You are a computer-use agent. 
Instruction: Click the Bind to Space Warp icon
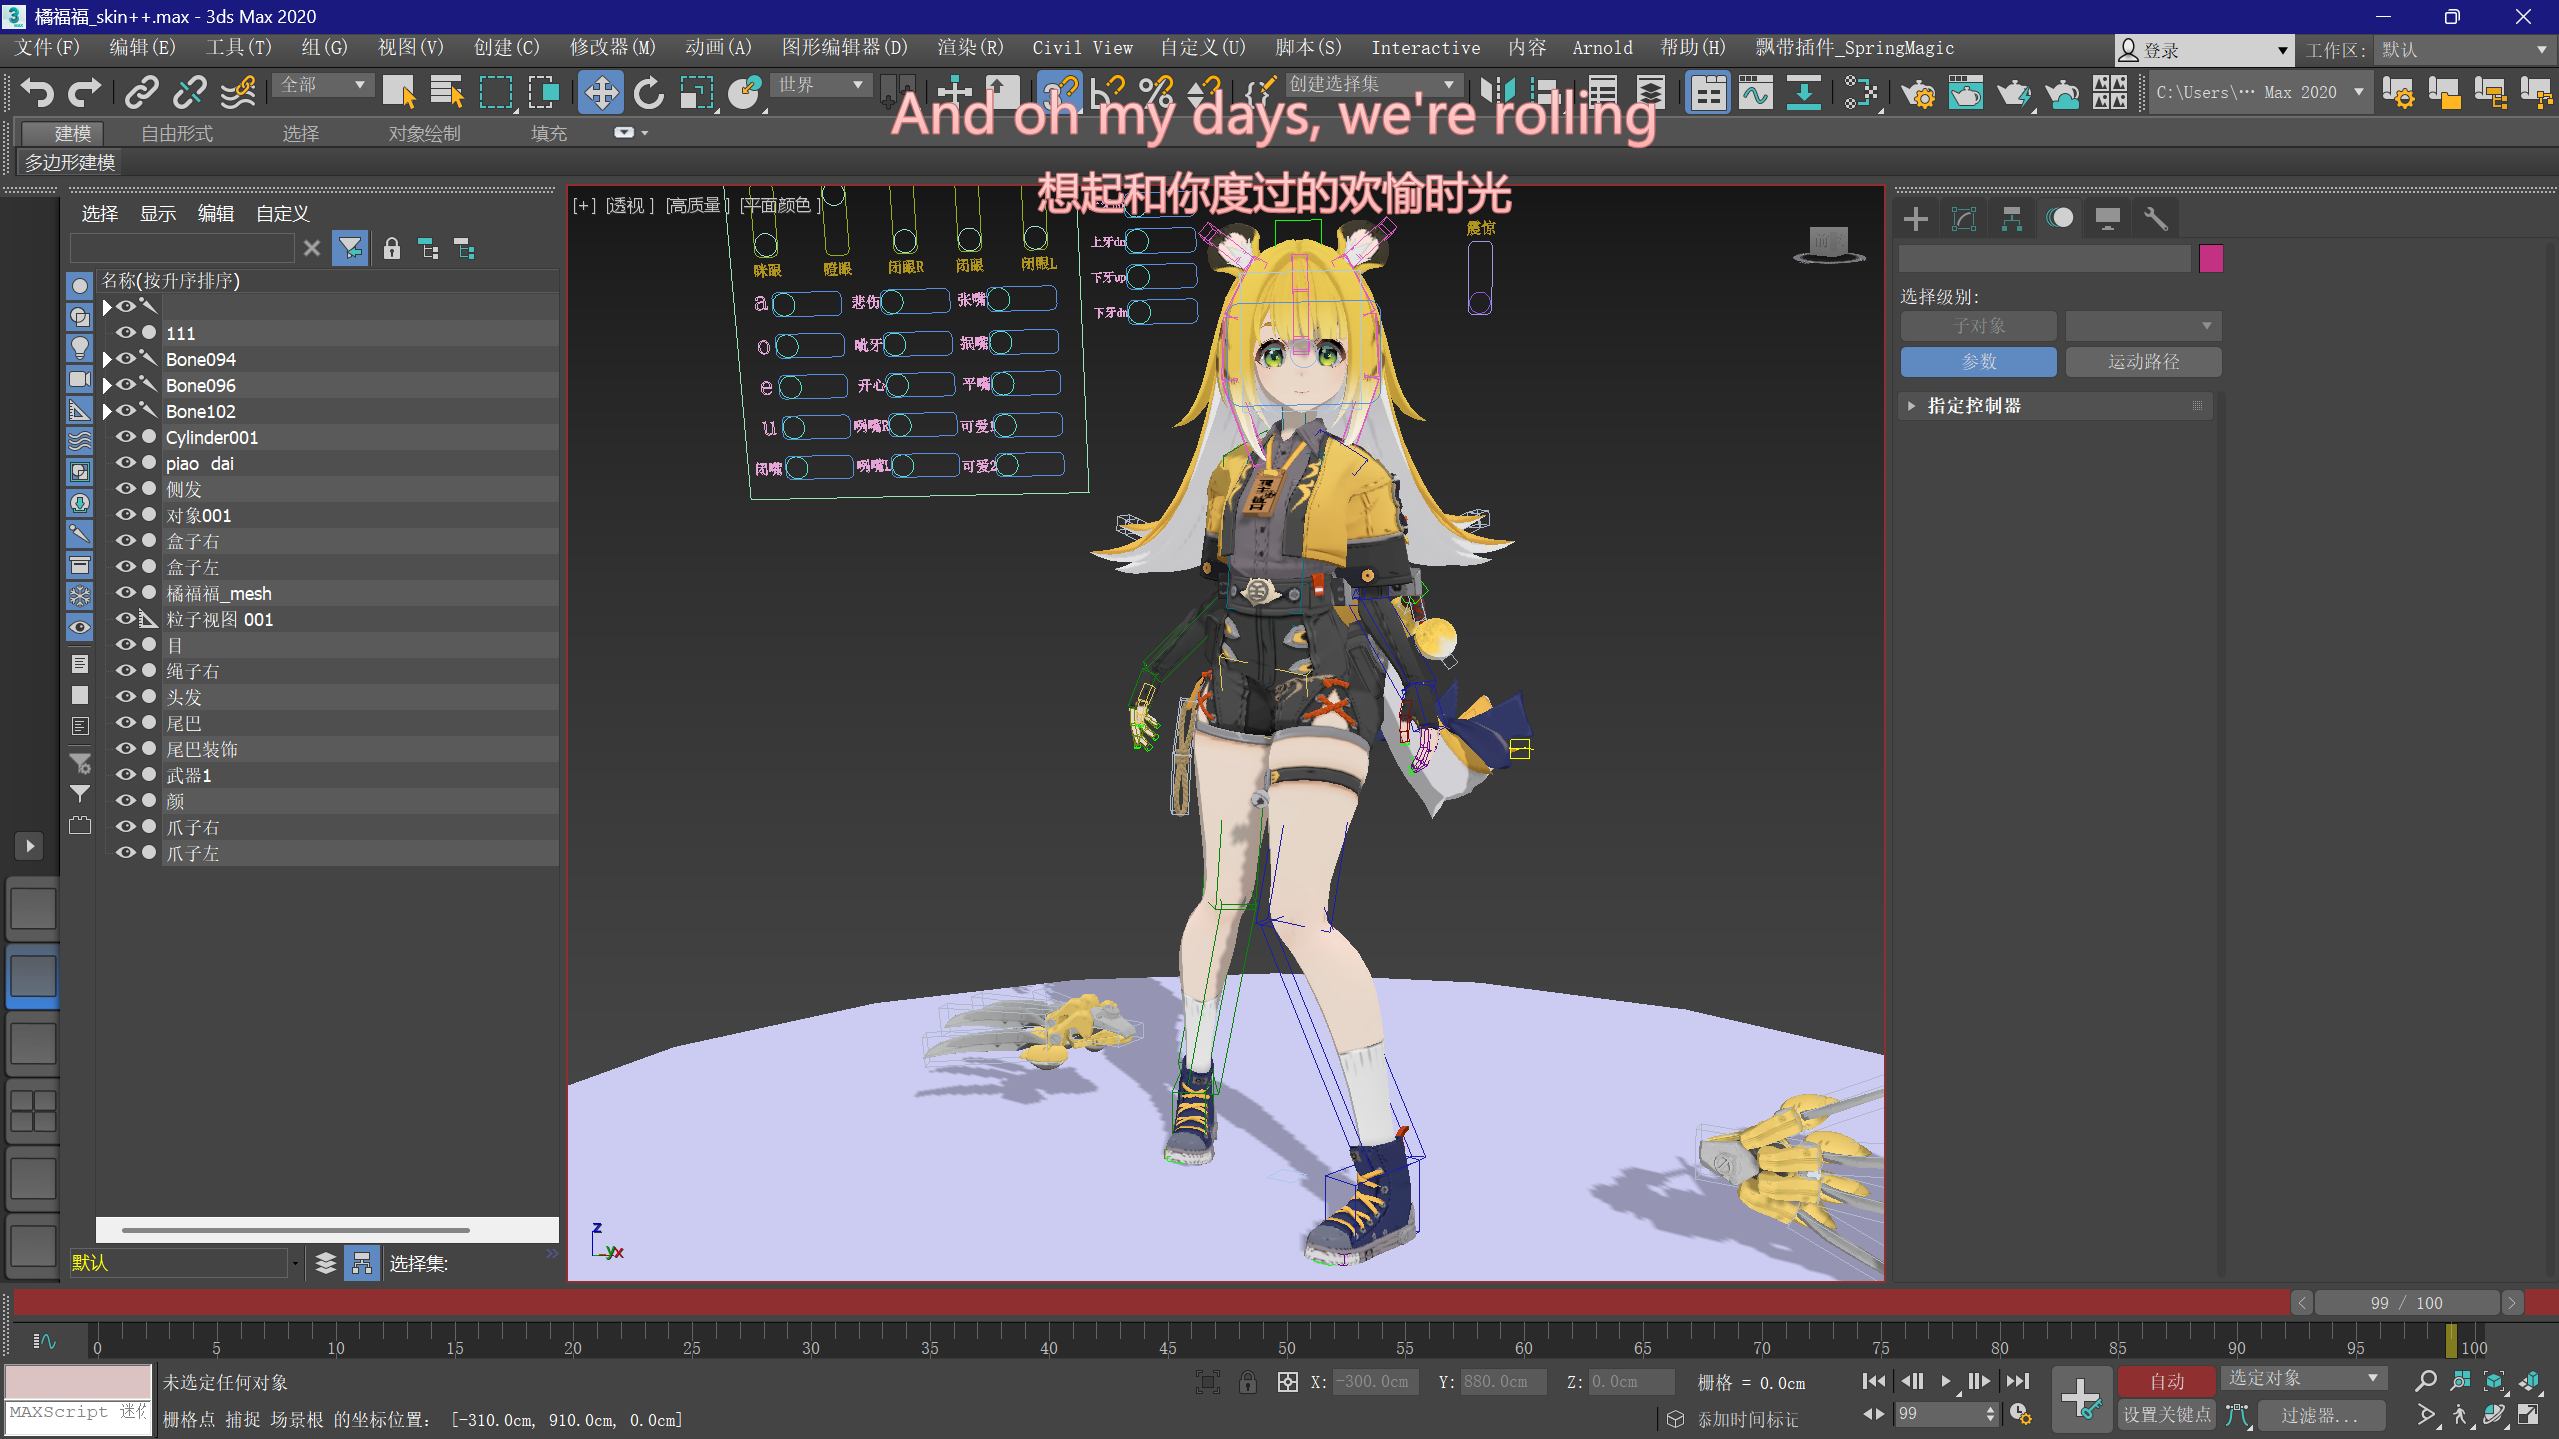238,92
